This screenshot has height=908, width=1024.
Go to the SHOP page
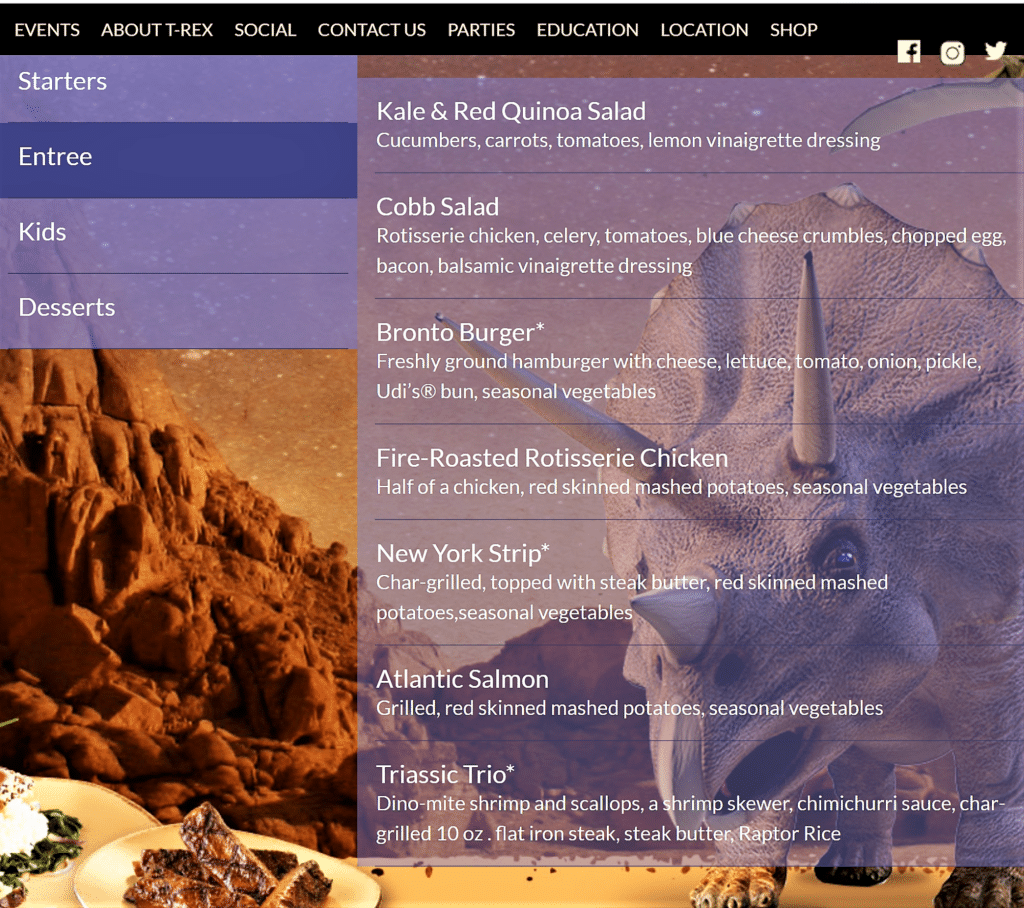coord(793,30)
